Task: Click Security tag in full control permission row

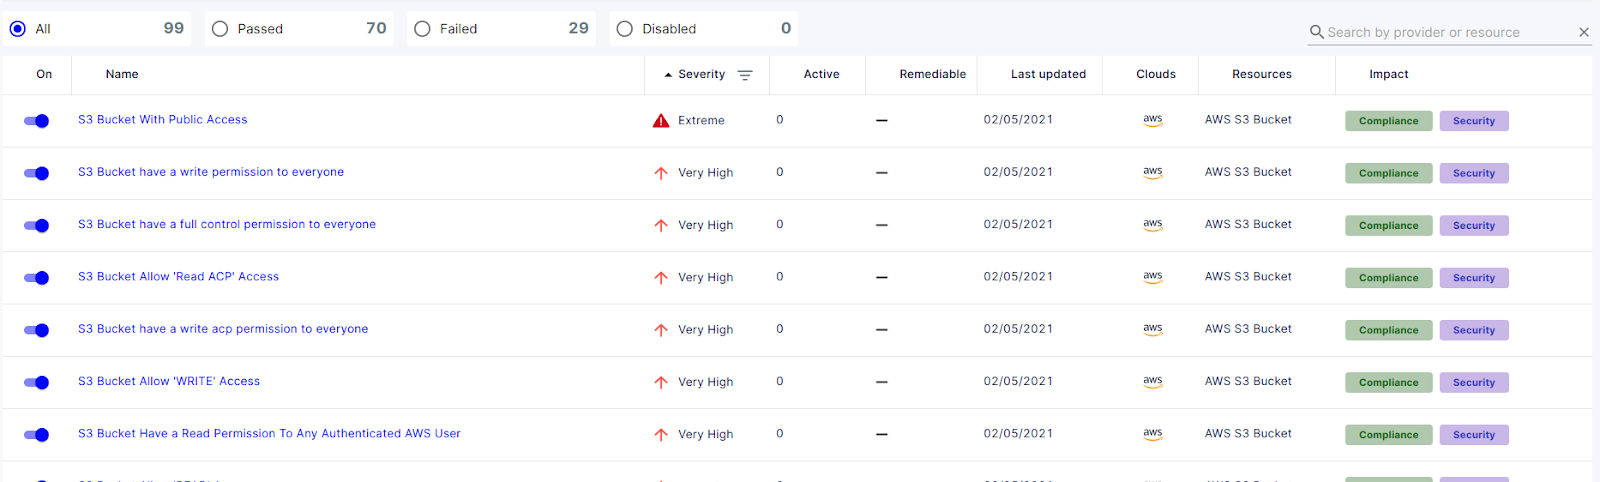Action: point(1474,225)
